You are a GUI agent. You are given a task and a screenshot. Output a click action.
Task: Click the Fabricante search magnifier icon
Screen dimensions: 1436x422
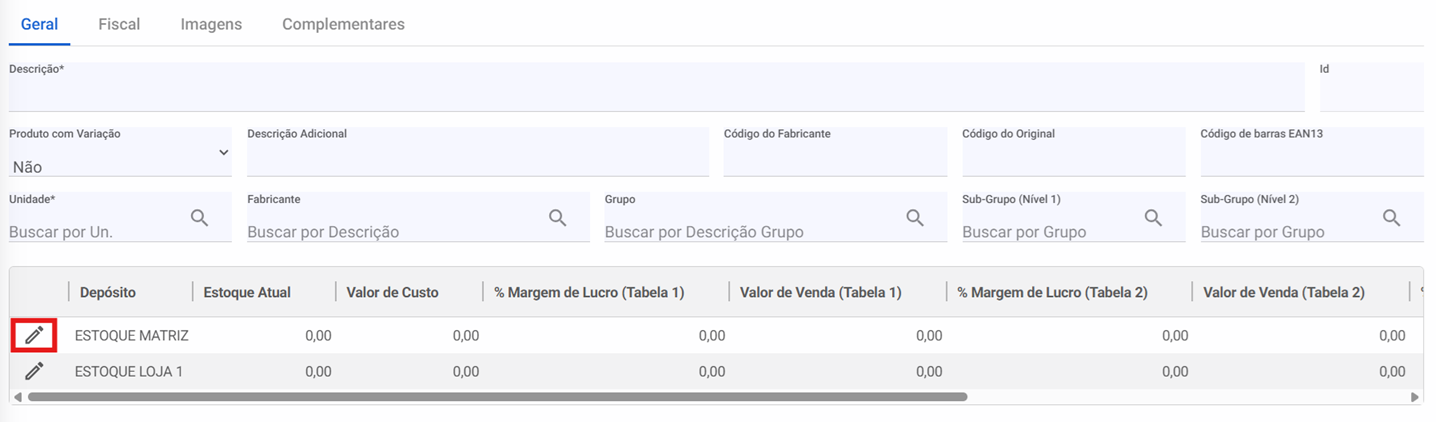558,218
